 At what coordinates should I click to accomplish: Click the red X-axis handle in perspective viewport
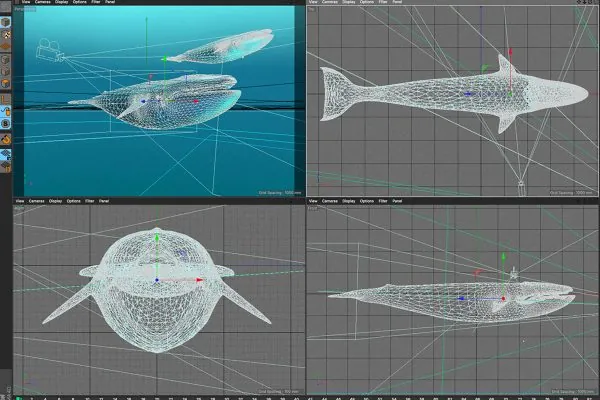196,101
